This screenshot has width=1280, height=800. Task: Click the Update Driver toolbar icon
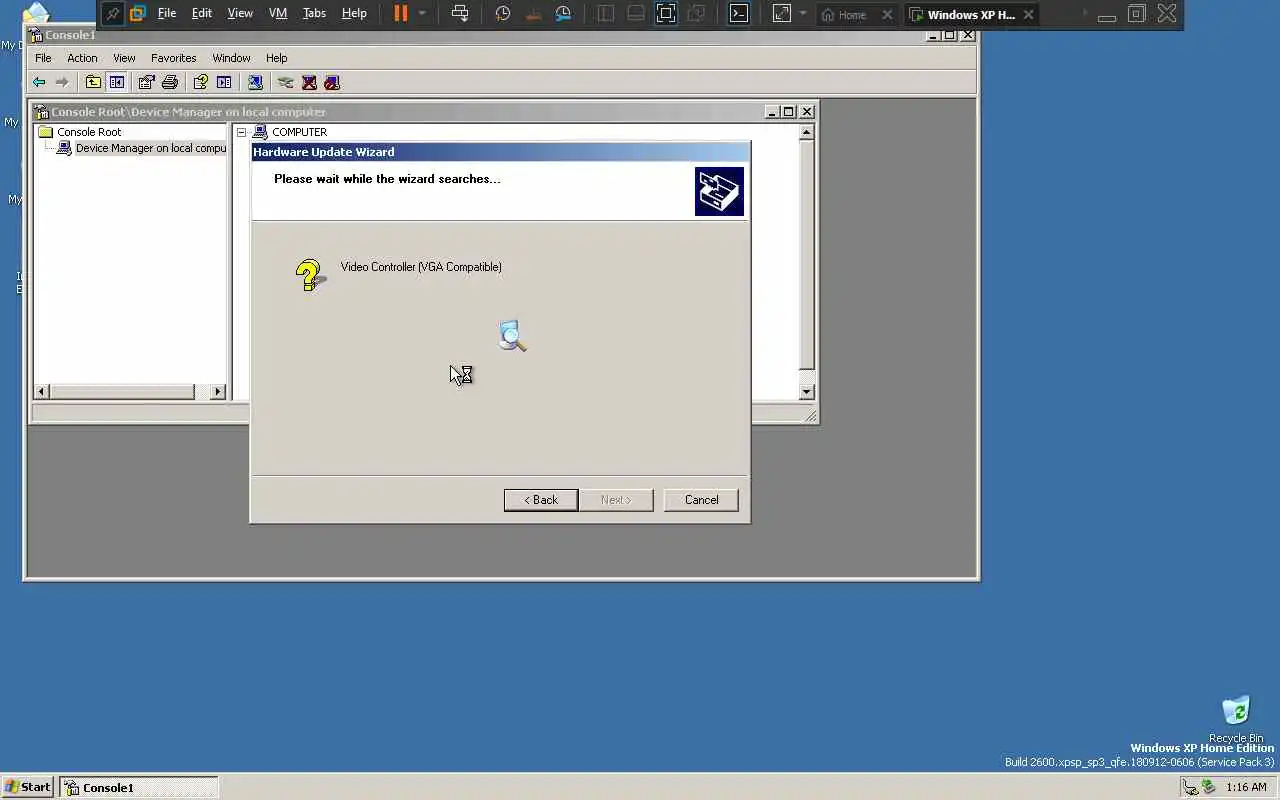[x=286, y=83]
